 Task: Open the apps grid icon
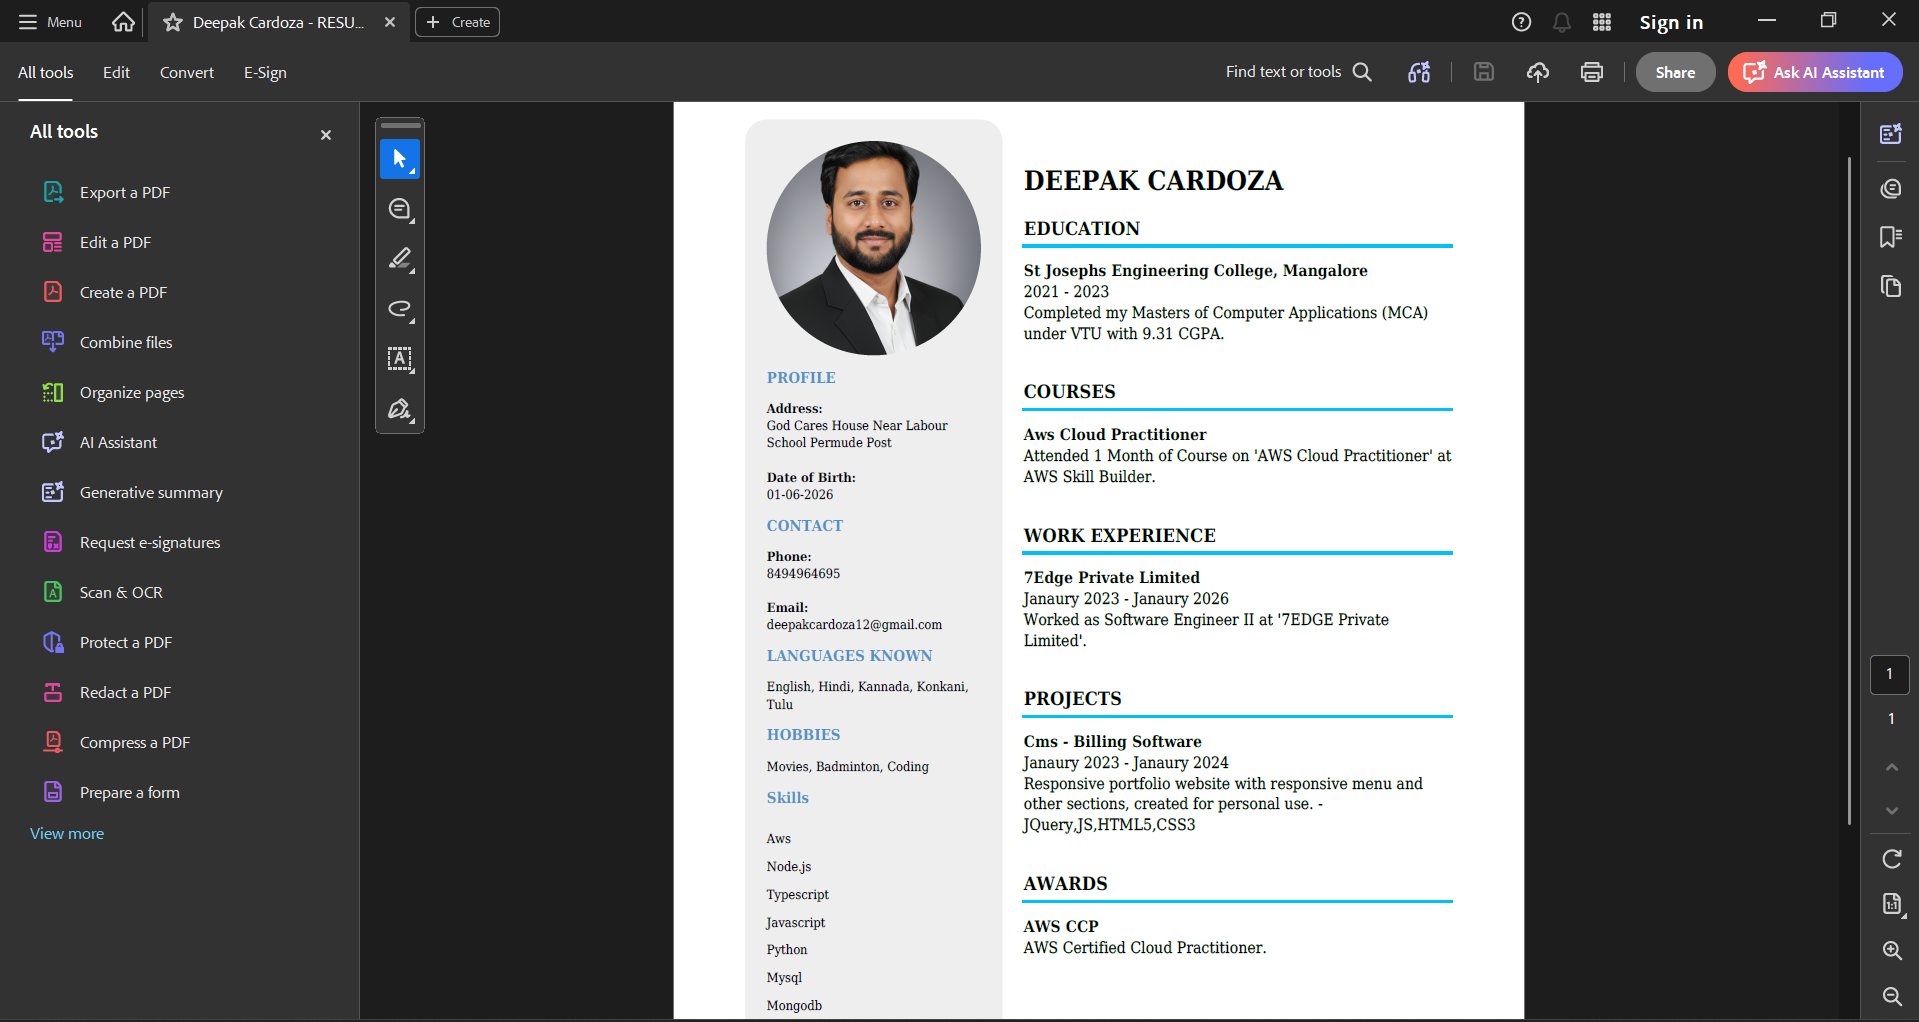click(x=1602, y=22)
